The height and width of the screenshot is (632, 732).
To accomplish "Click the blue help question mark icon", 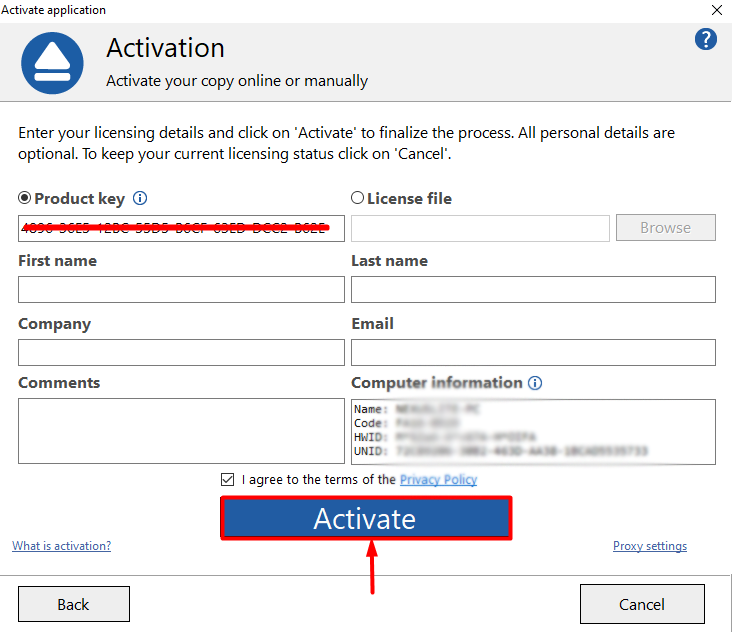I will pos(706,40).
